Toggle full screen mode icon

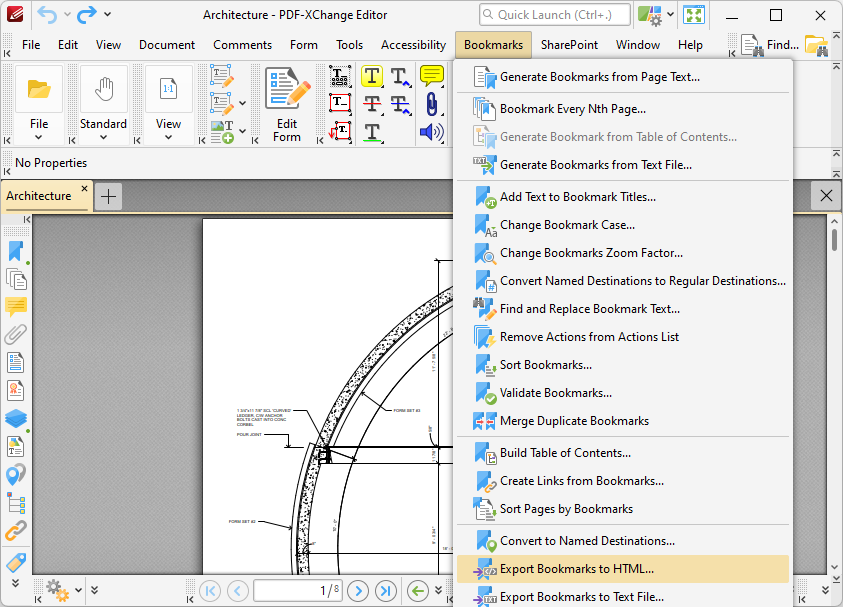693,15
